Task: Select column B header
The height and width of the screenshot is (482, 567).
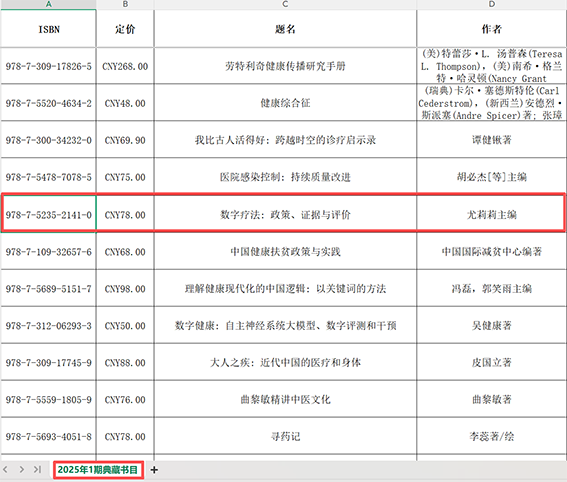Action: 125,4
